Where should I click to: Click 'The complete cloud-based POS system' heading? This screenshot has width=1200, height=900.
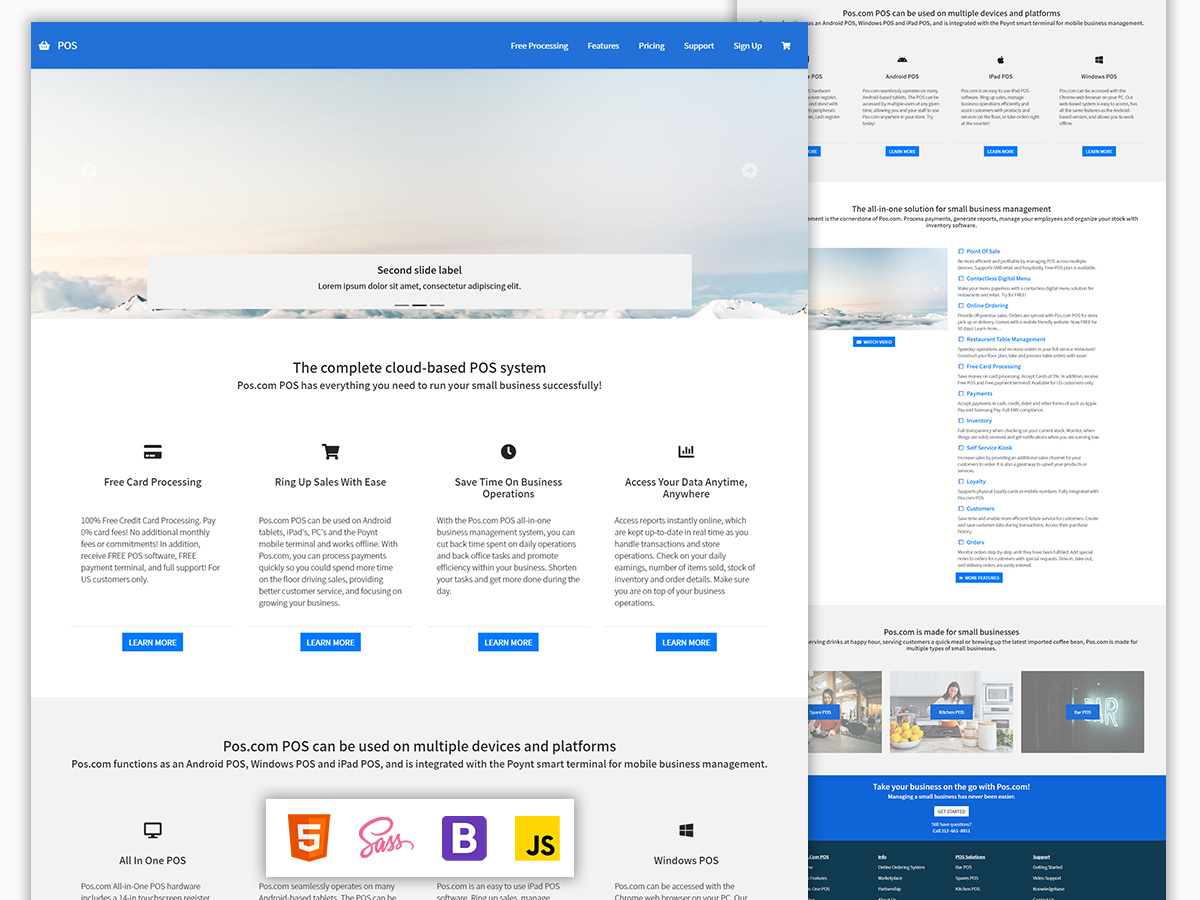(x=419, y=368)
